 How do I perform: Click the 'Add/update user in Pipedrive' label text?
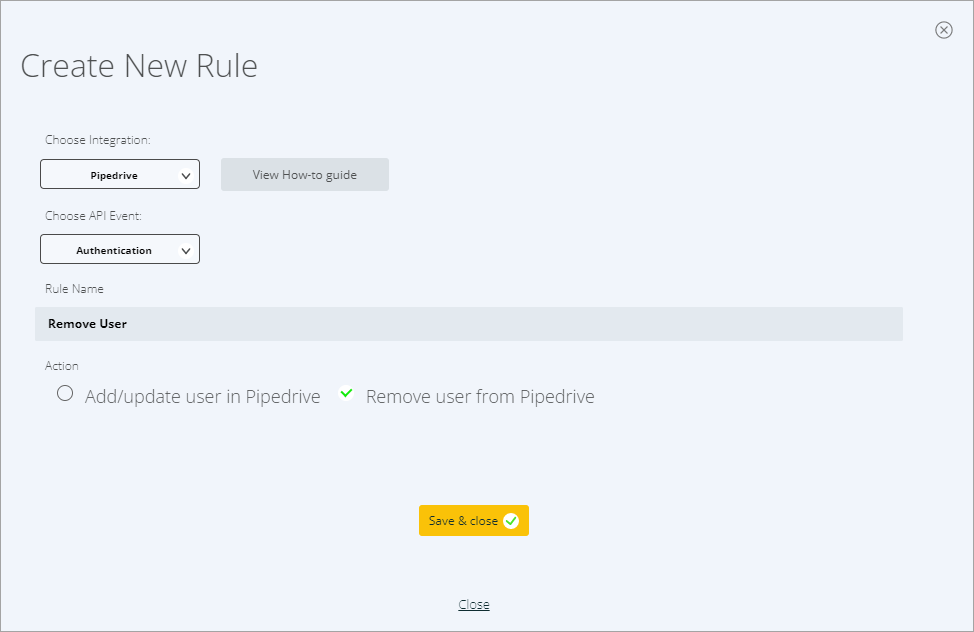pyautogui.click(x=203, y=396)
